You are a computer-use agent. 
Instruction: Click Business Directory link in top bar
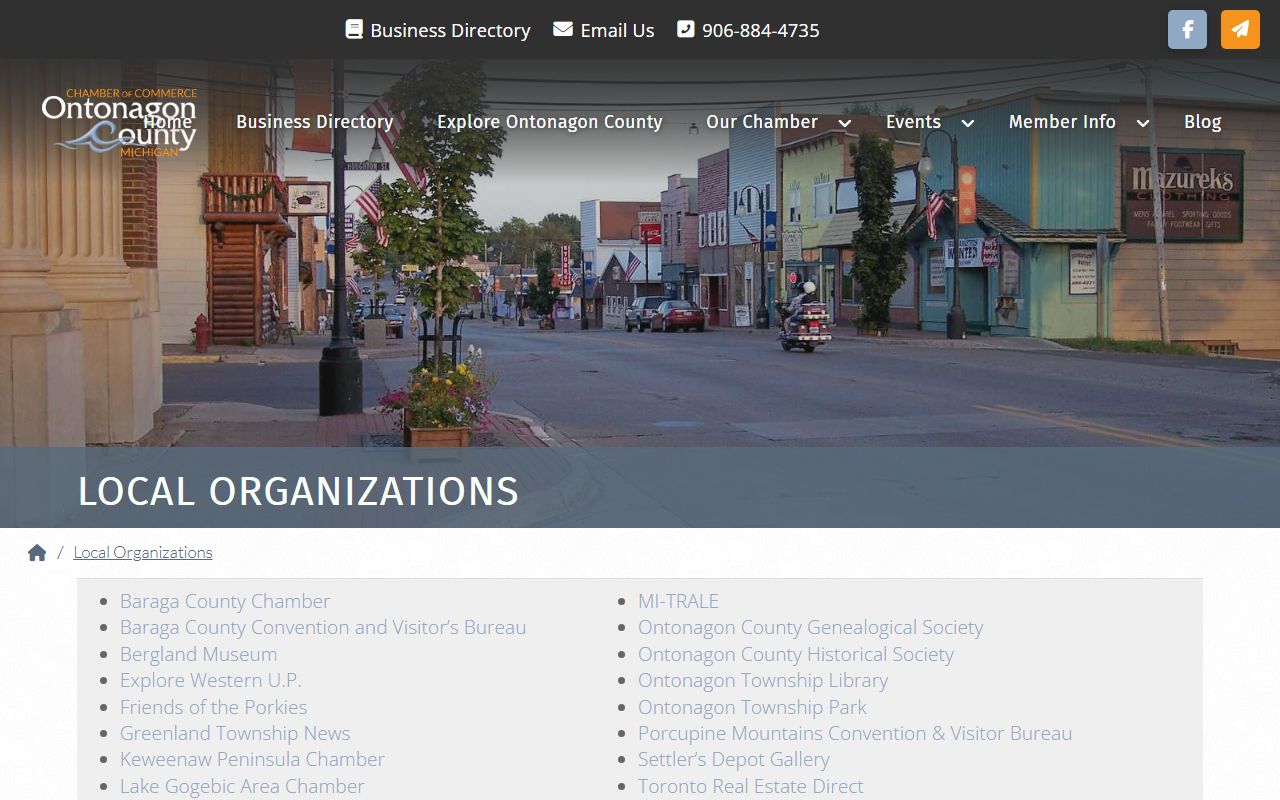tap(450, 30)
